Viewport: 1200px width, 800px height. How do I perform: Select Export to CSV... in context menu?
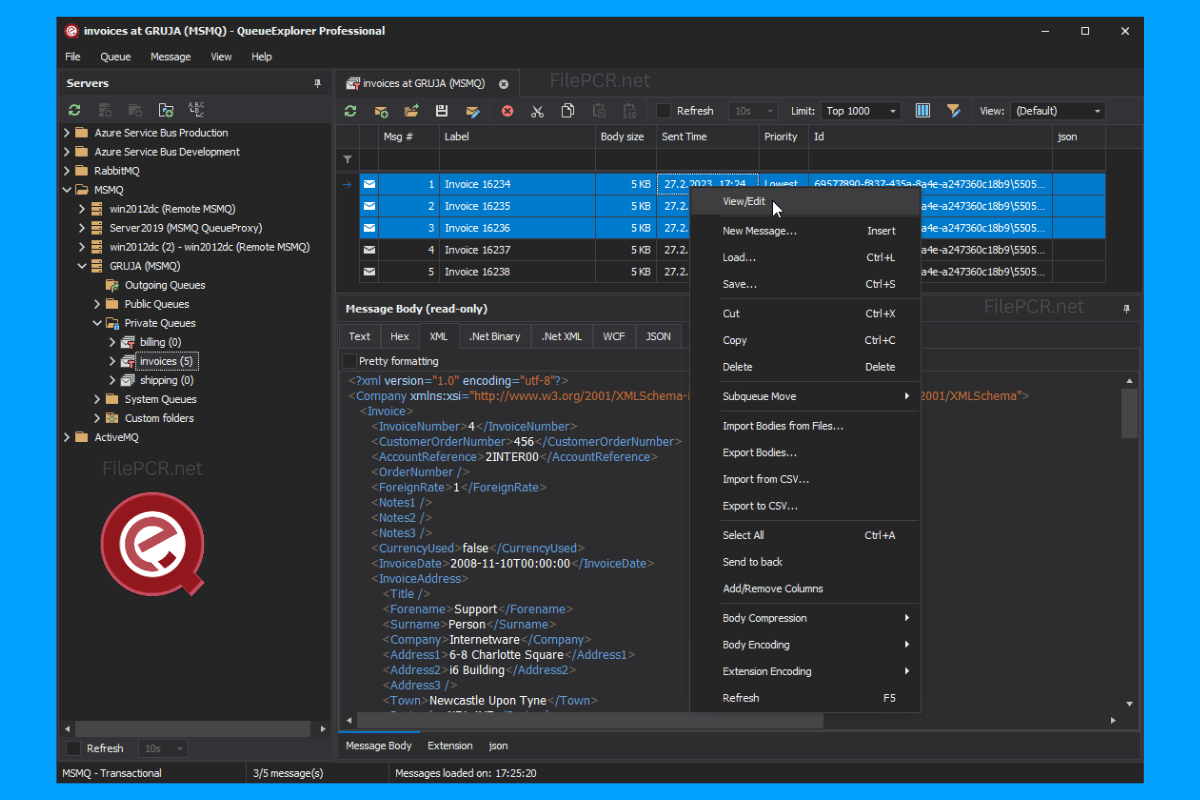pyautogui.click(x=805, y=506)
